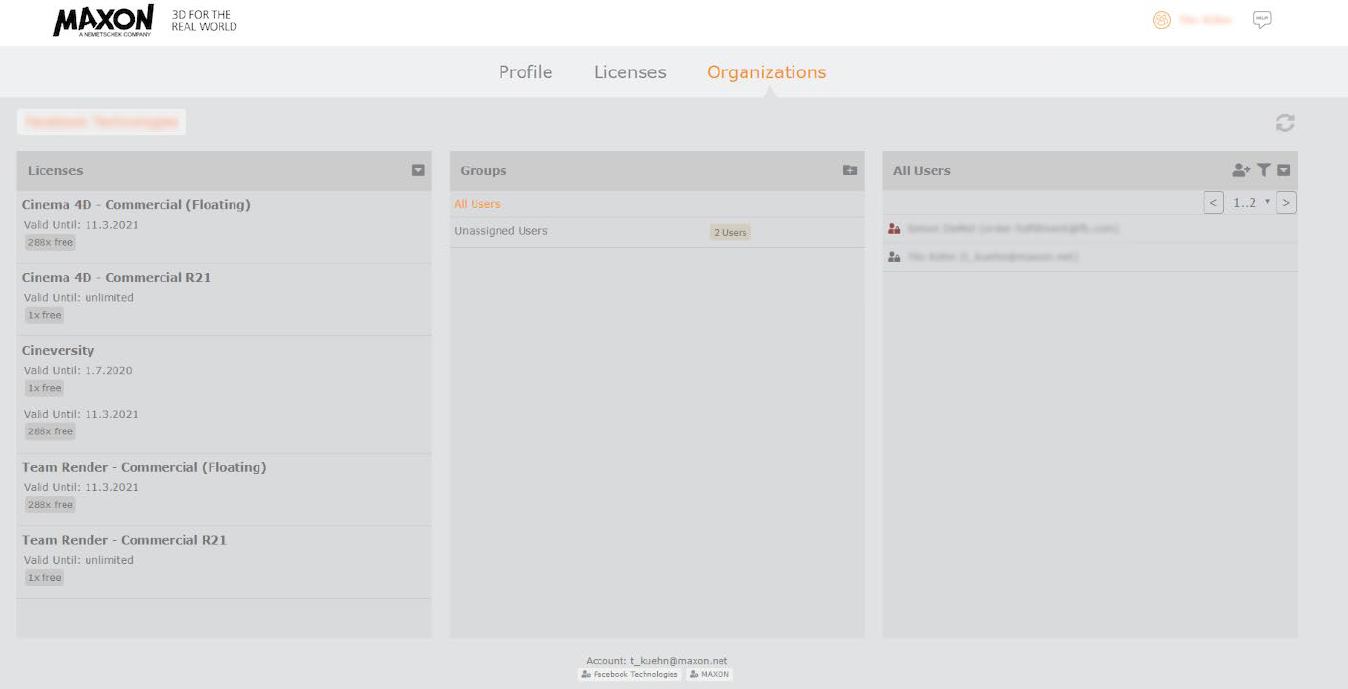Select the Organizations tab

pos(766,72)
